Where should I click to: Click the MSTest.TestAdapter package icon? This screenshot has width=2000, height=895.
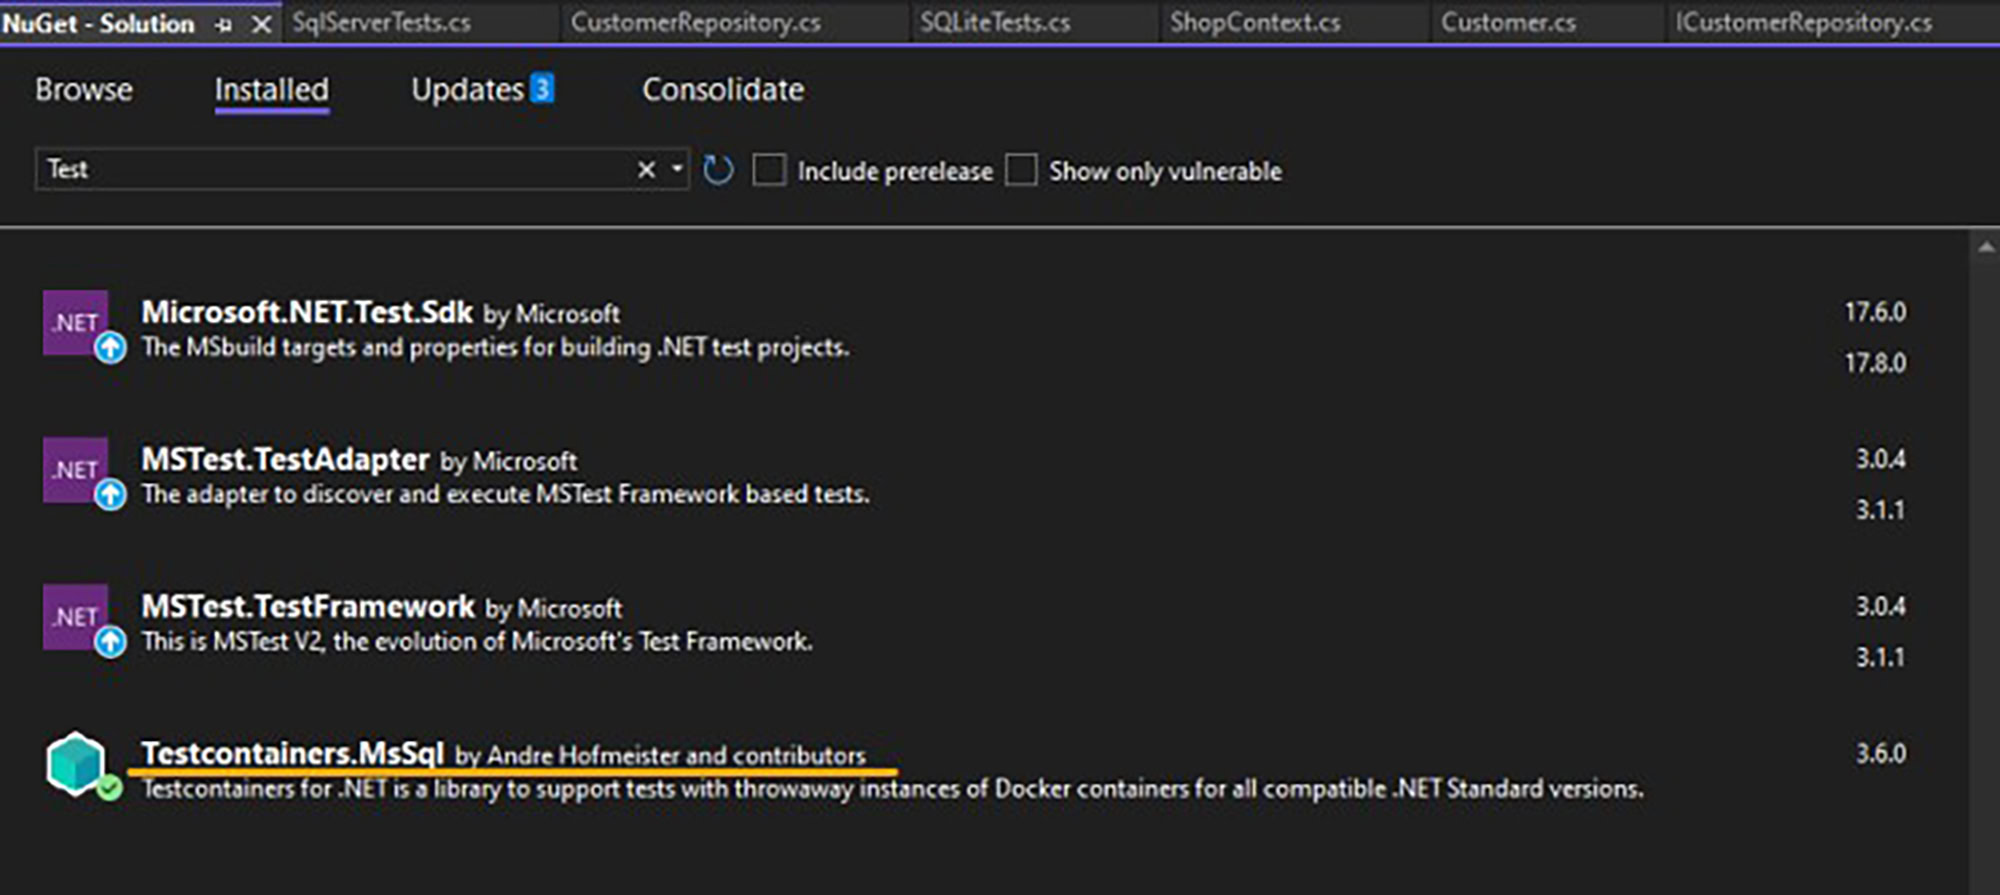tap(75, 469)
